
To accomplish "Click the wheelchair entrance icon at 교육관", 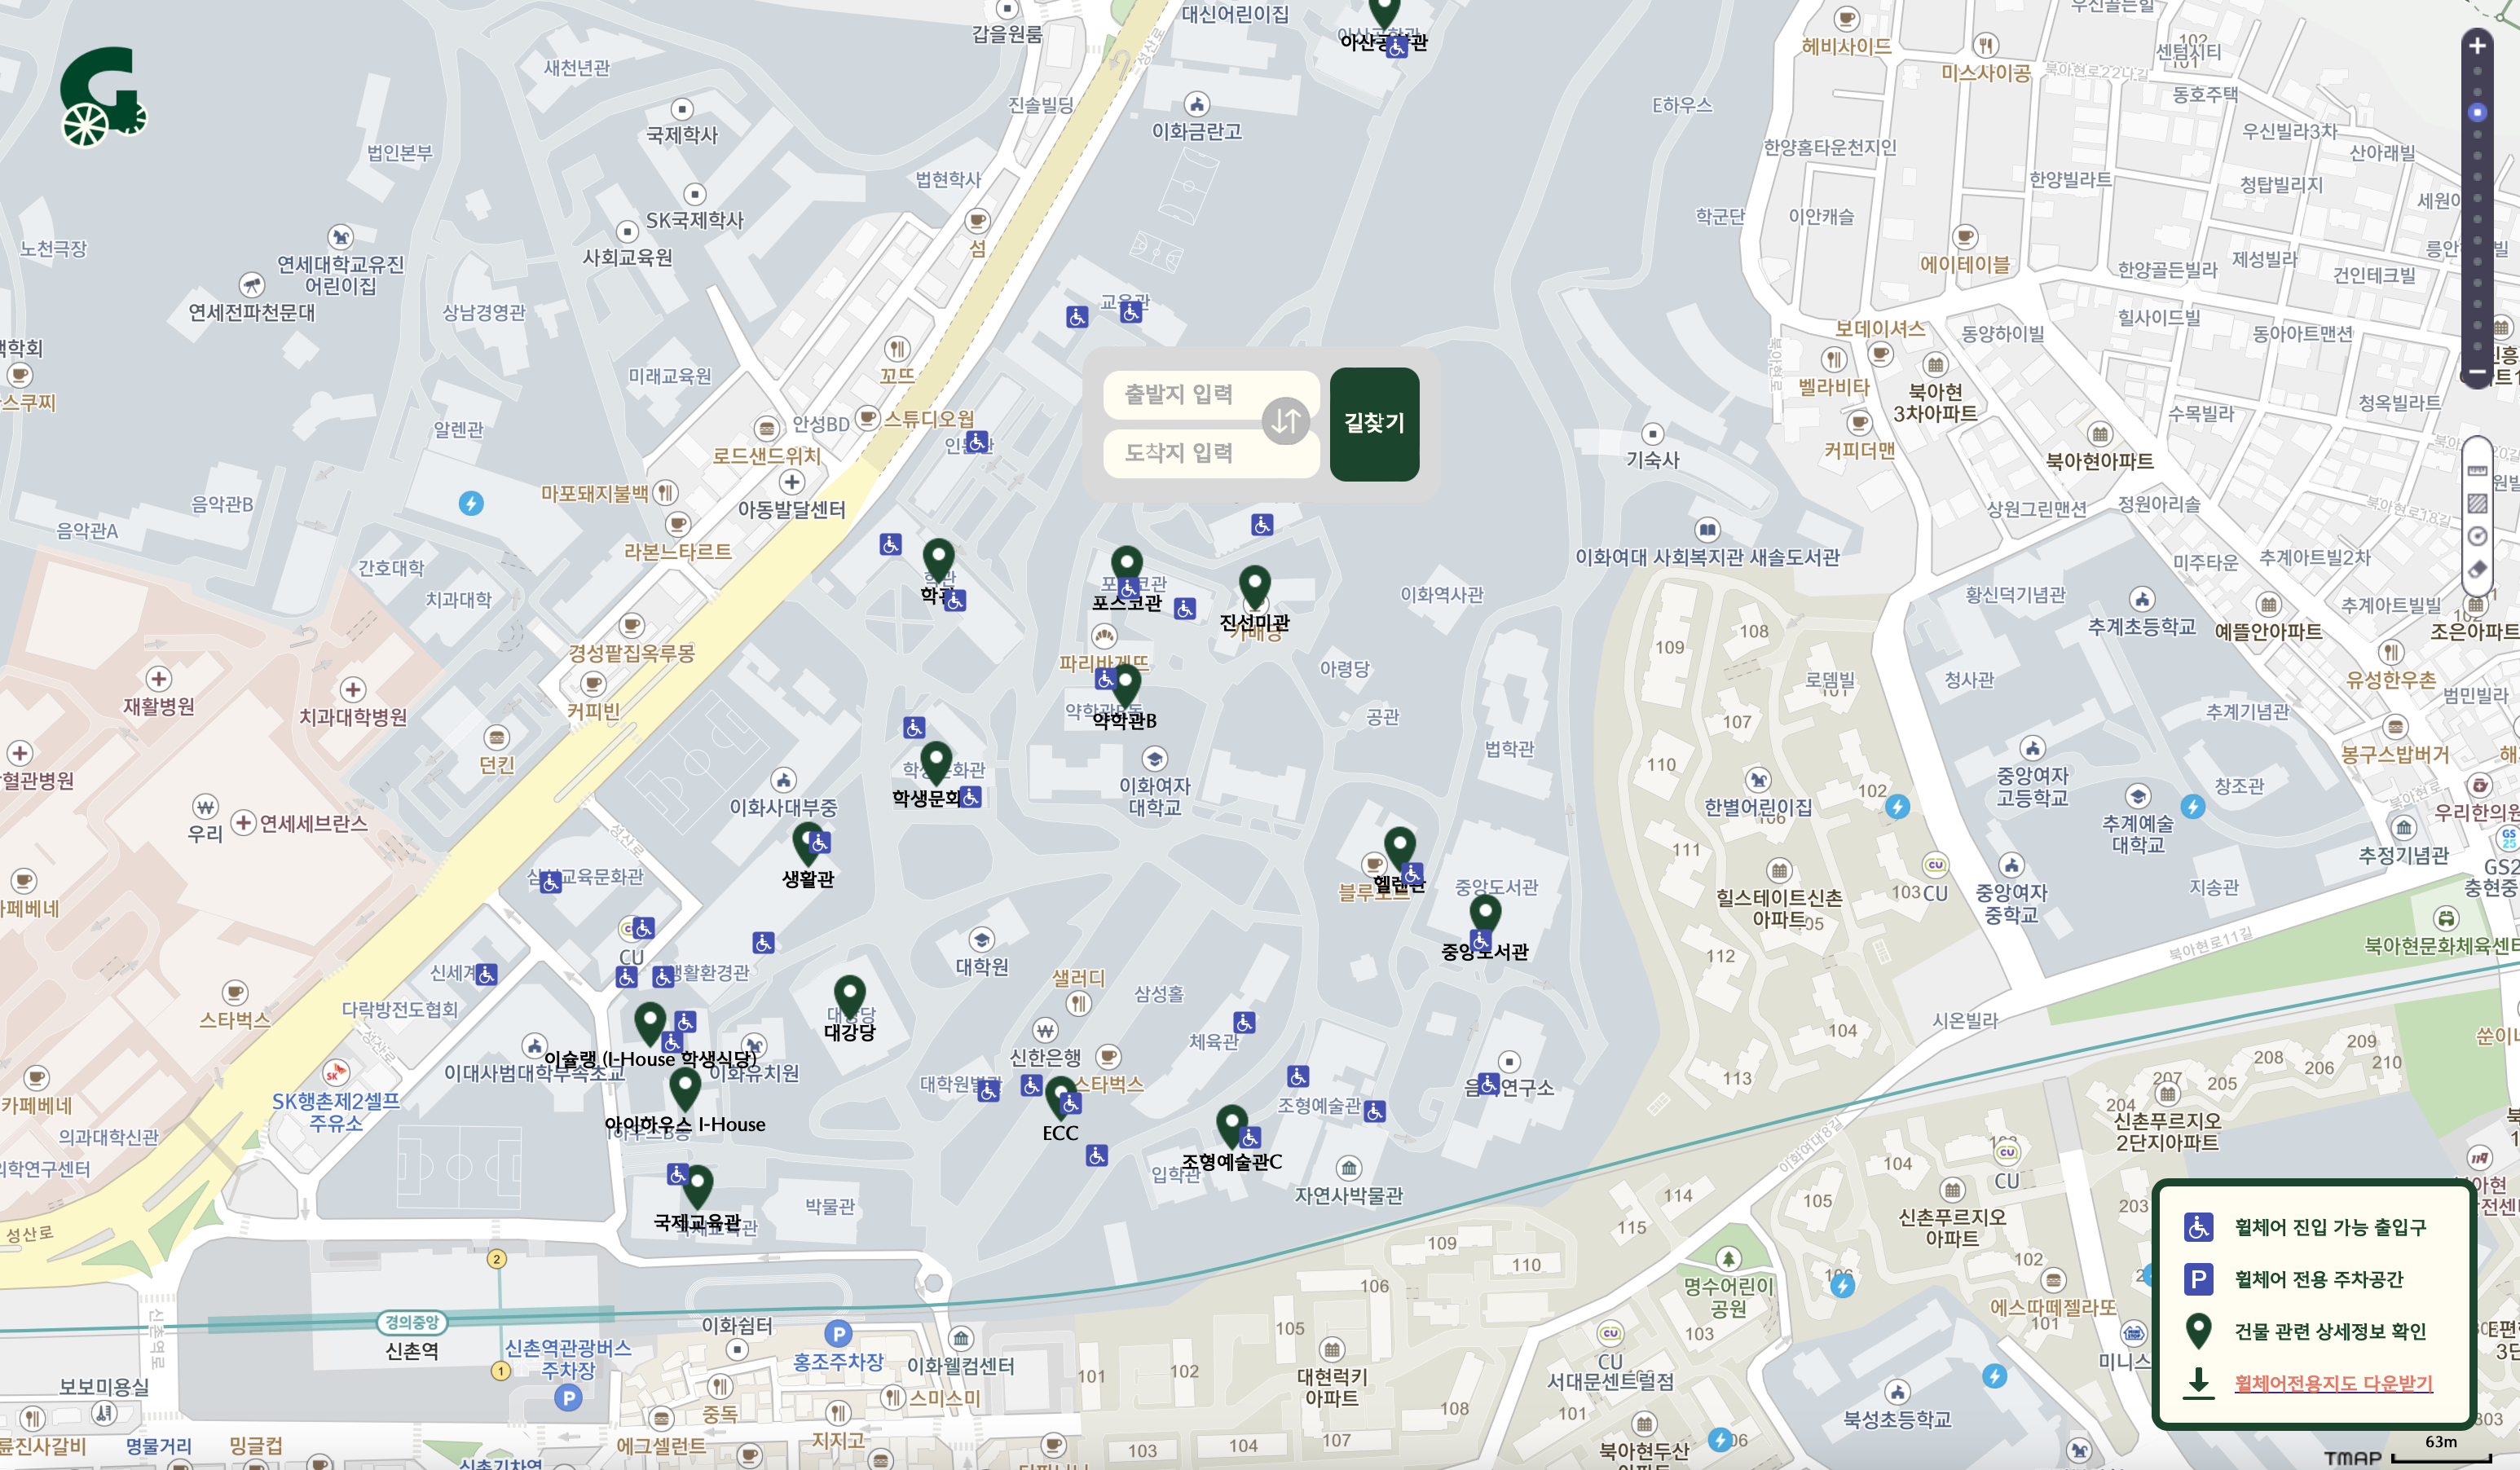I will pos(1131,312).
